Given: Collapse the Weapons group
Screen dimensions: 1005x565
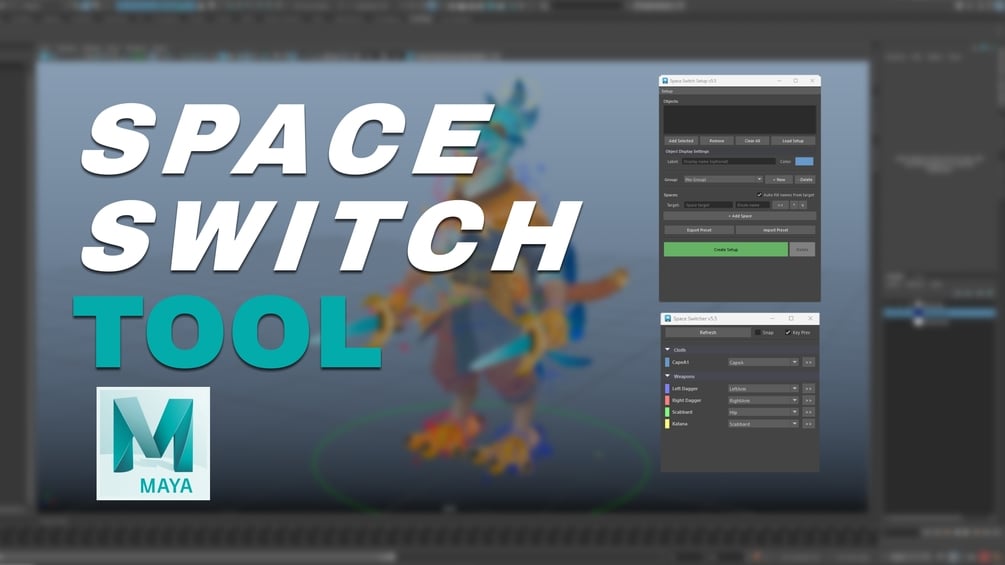Looking at the screenshot, I should 667,376.
